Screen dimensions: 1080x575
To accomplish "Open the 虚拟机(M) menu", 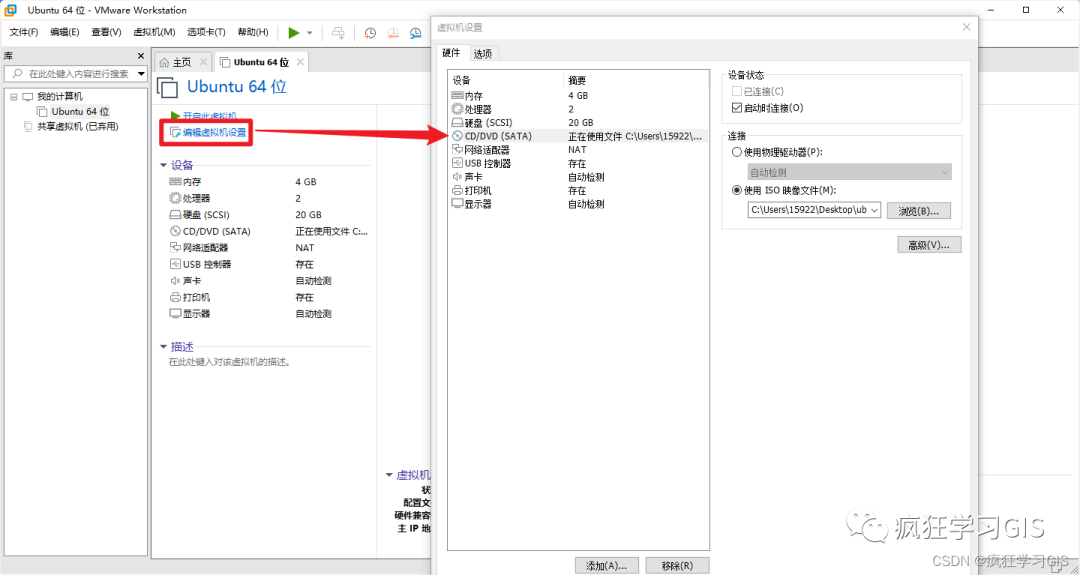I will point(154,32).
